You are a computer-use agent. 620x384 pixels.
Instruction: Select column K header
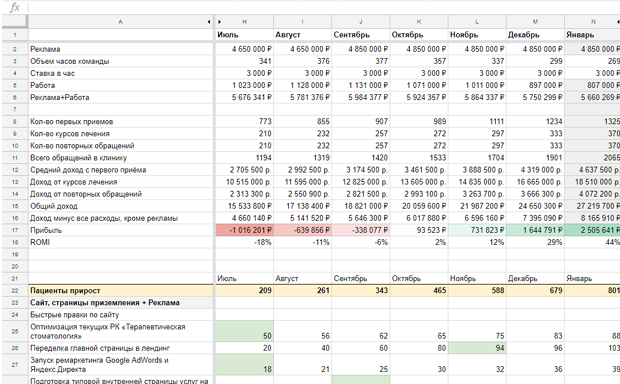pos(419,22)
